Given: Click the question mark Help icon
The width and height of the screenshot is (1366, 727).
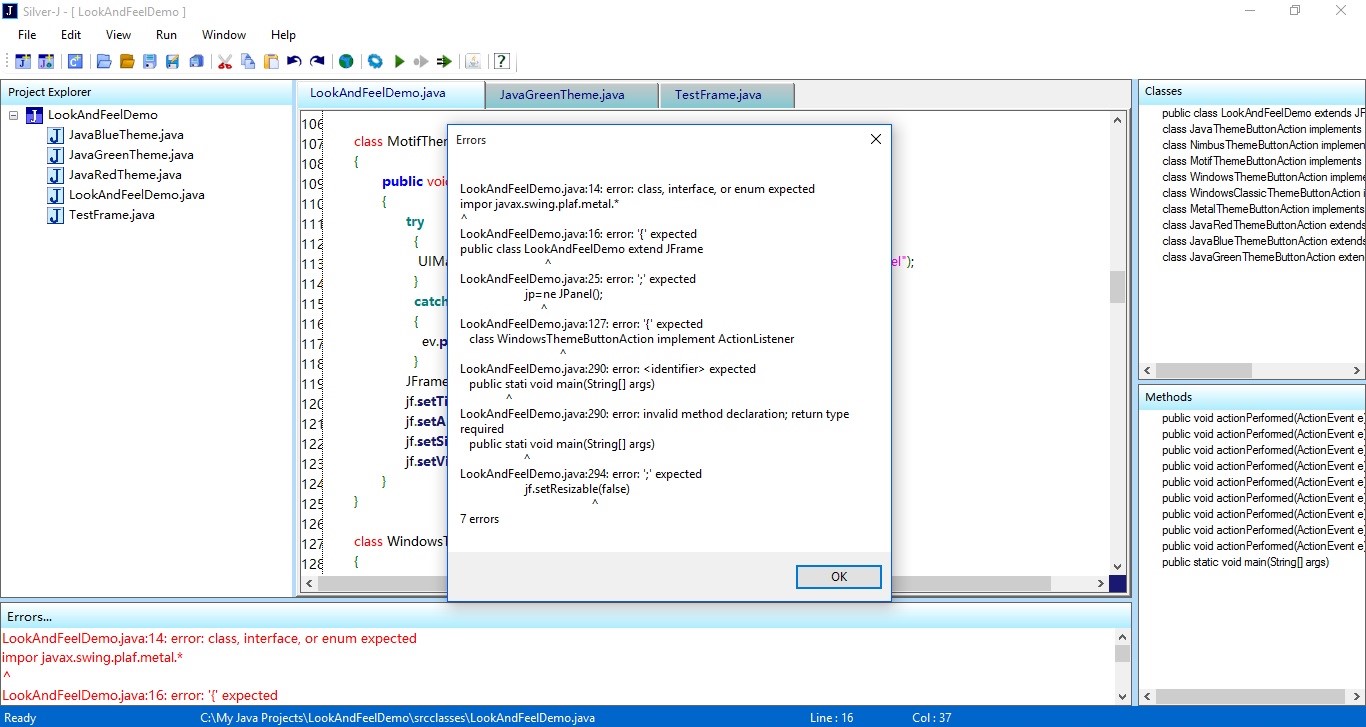Looking at the screenshot, I should (x=502, y=61).
